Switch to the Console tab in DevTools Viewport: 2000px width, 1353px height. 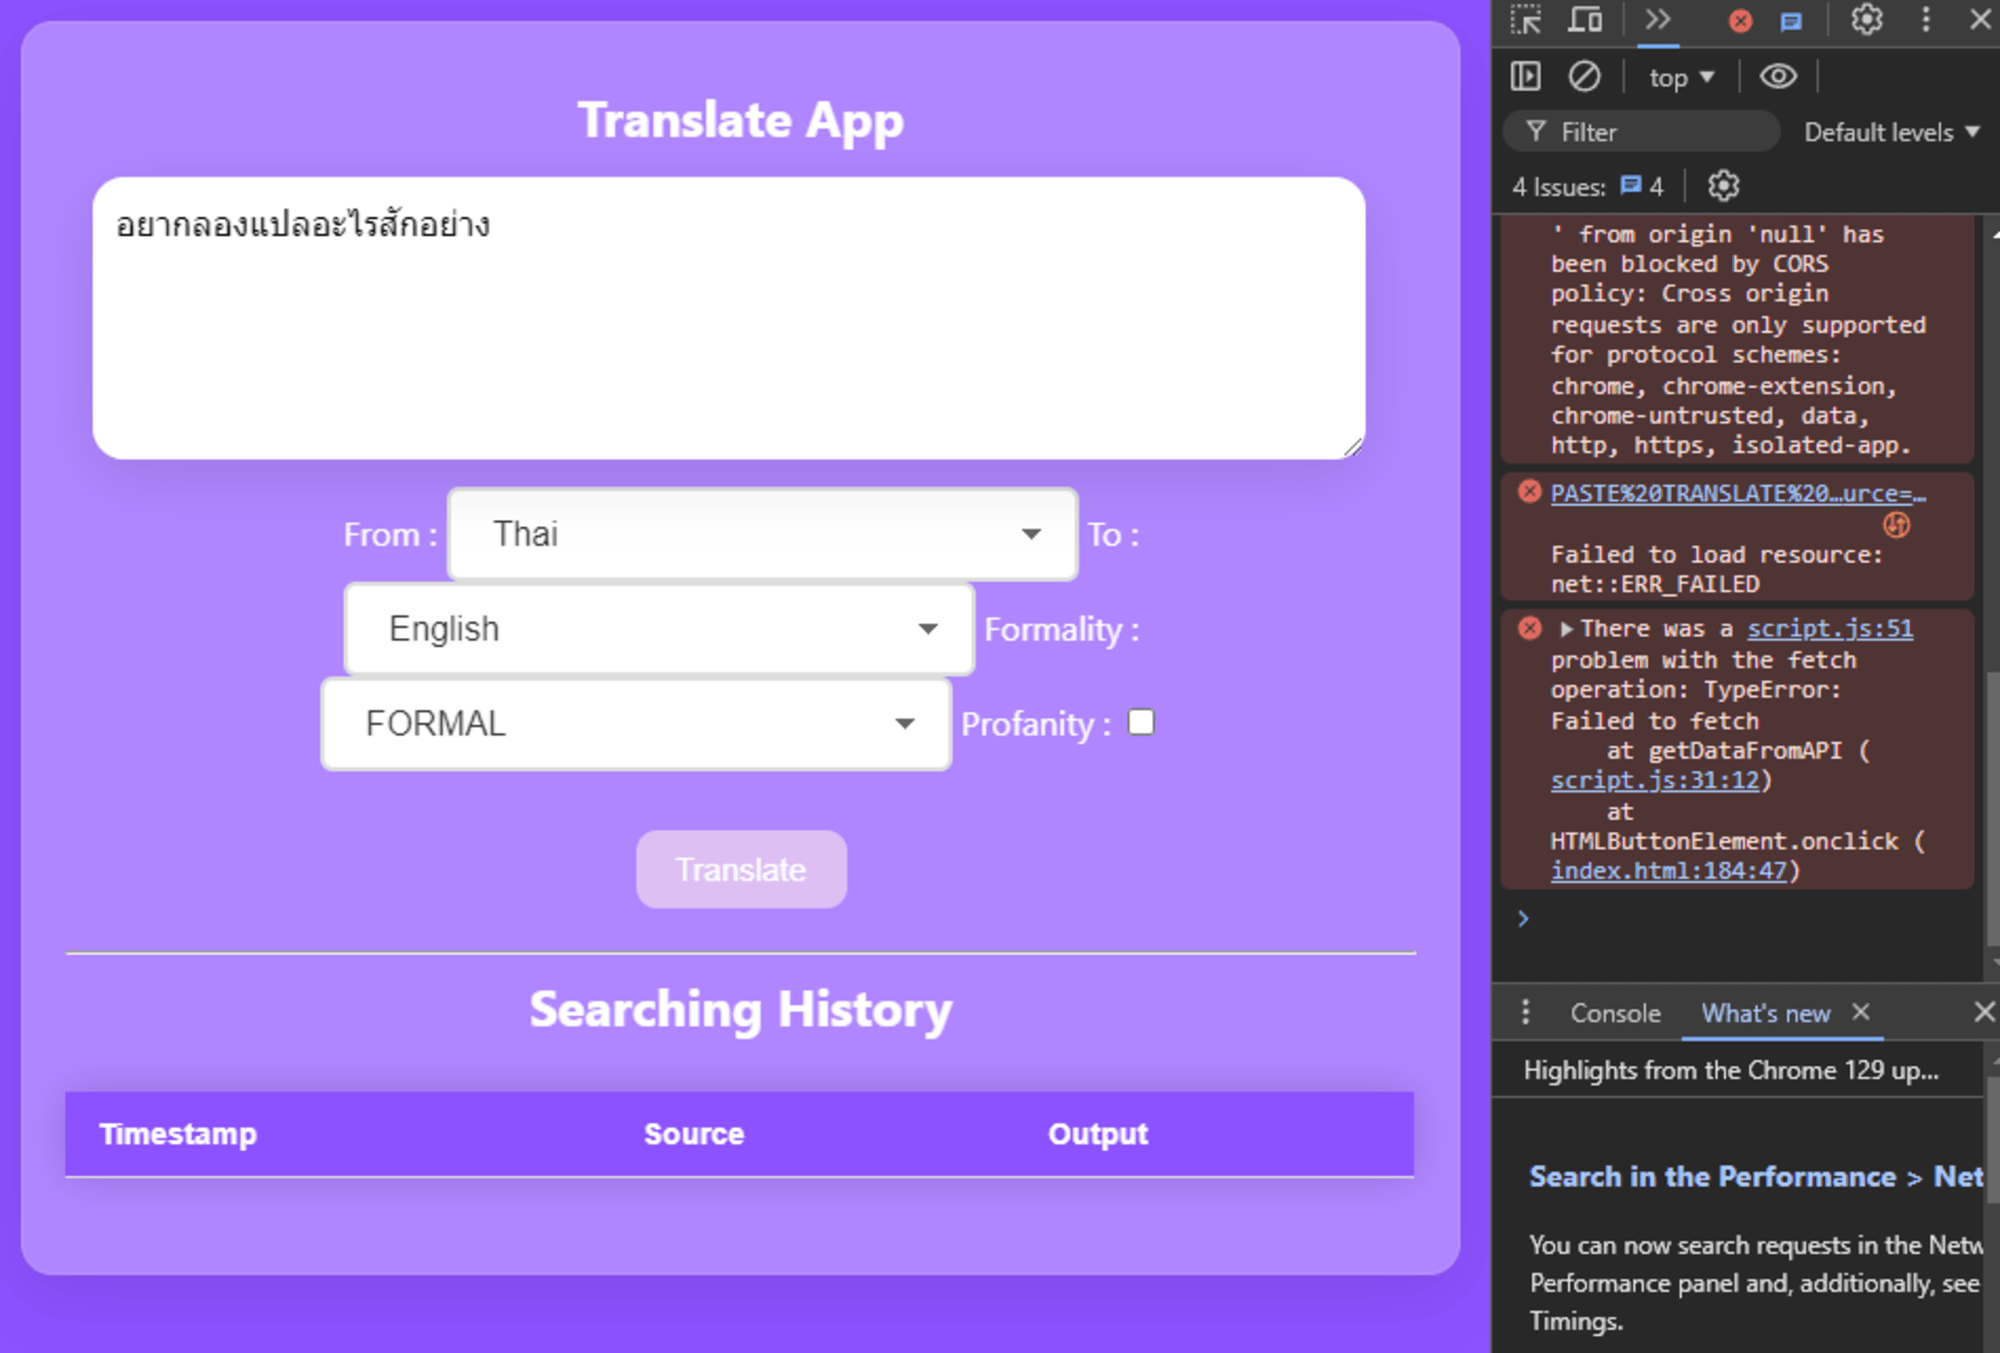(1606, 1012)
